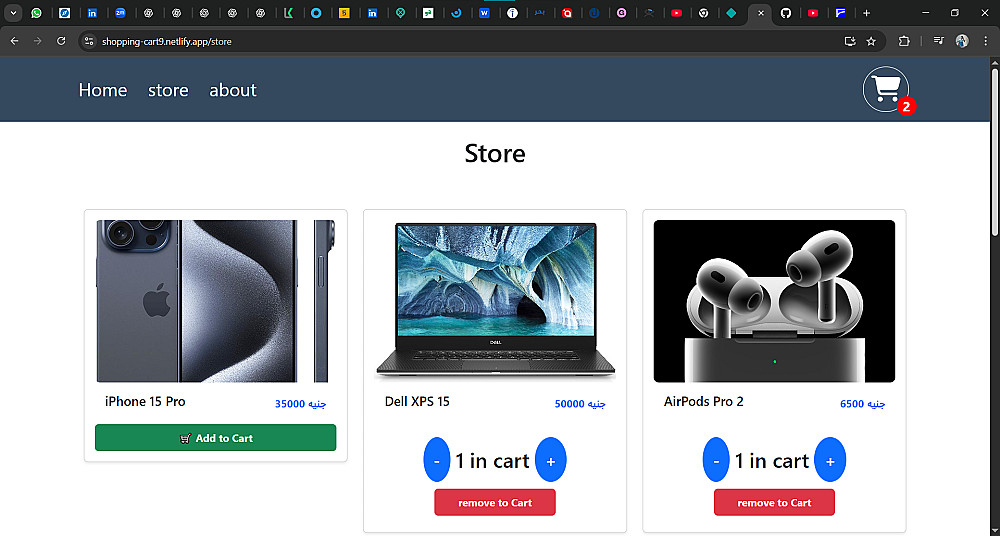
Task: Click the Dell XPS 15 laptop image
Action: click(x=495, y=301)
